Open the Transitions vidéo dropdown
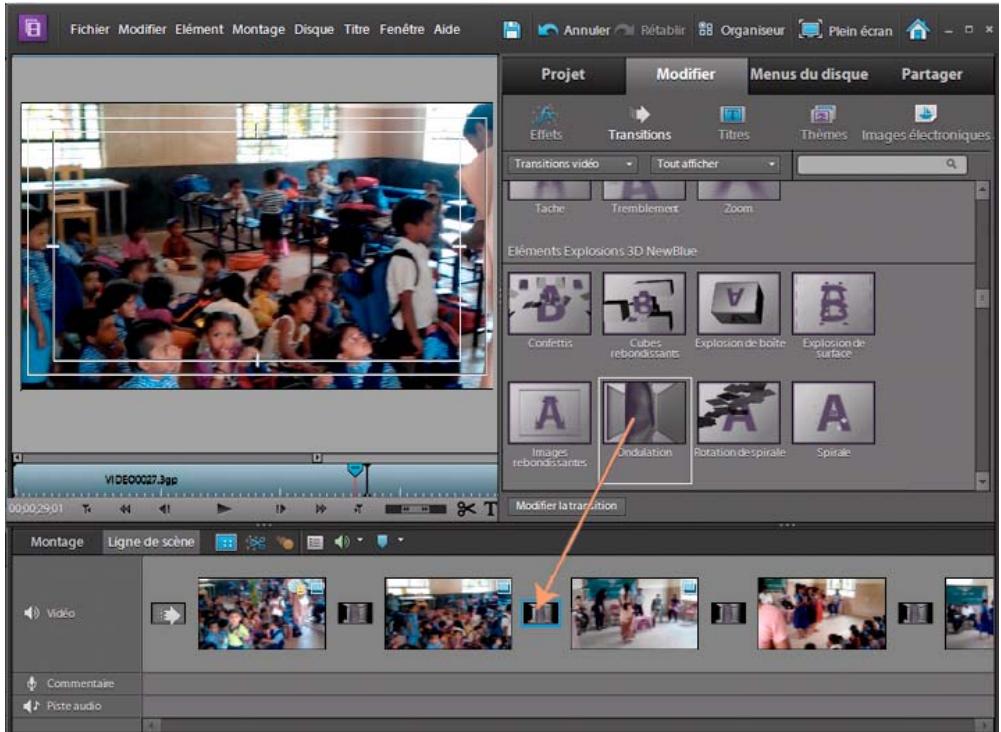Viewport: 1001px width, 732px height. (570, 161)
